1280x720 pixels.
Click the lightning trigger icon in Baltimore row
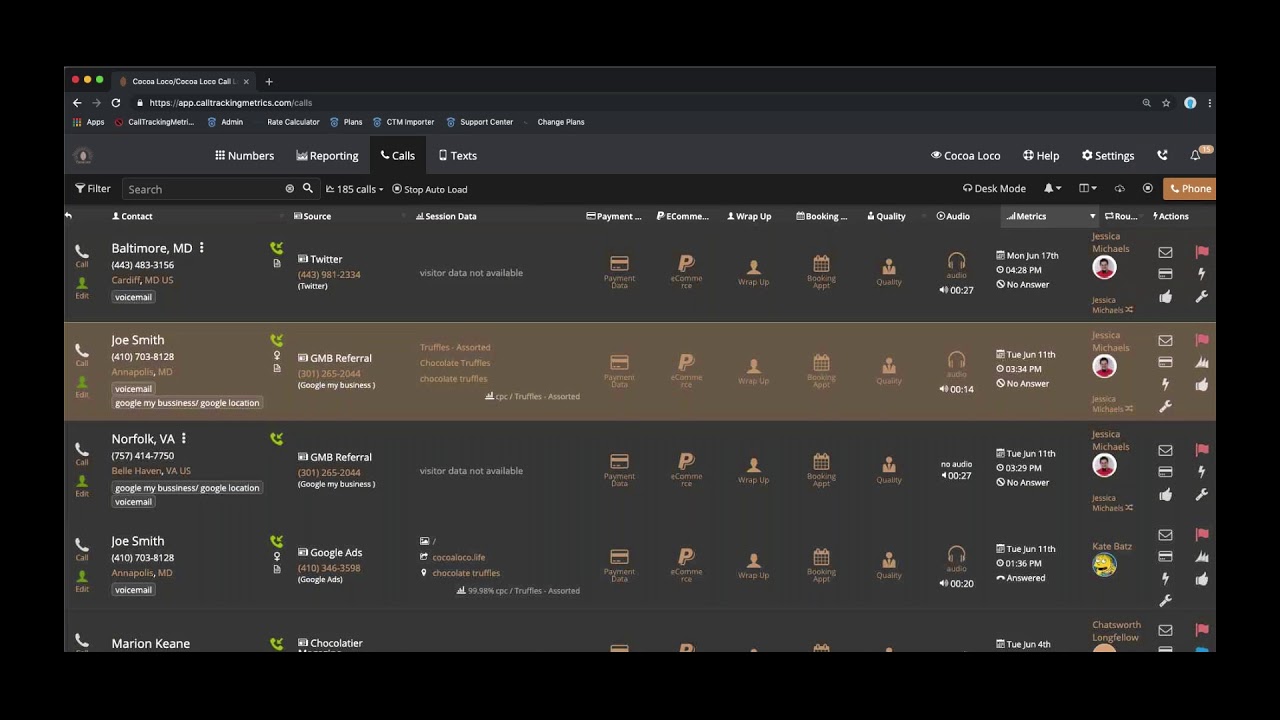pos(1202,274)
